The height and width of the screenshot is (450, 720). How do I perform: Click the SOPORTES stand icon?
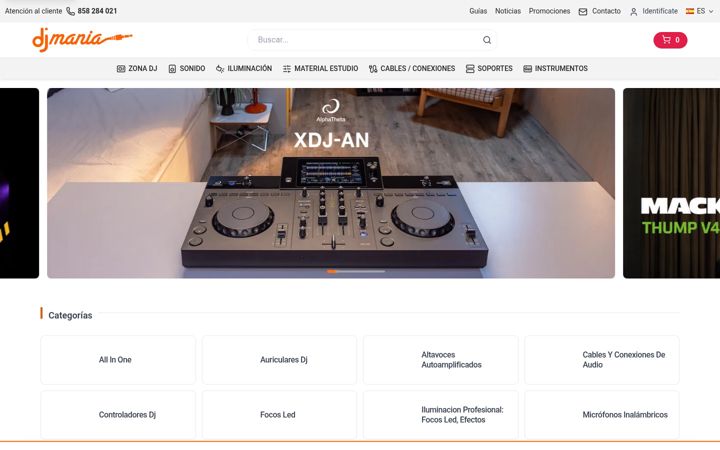pos(470,69)
